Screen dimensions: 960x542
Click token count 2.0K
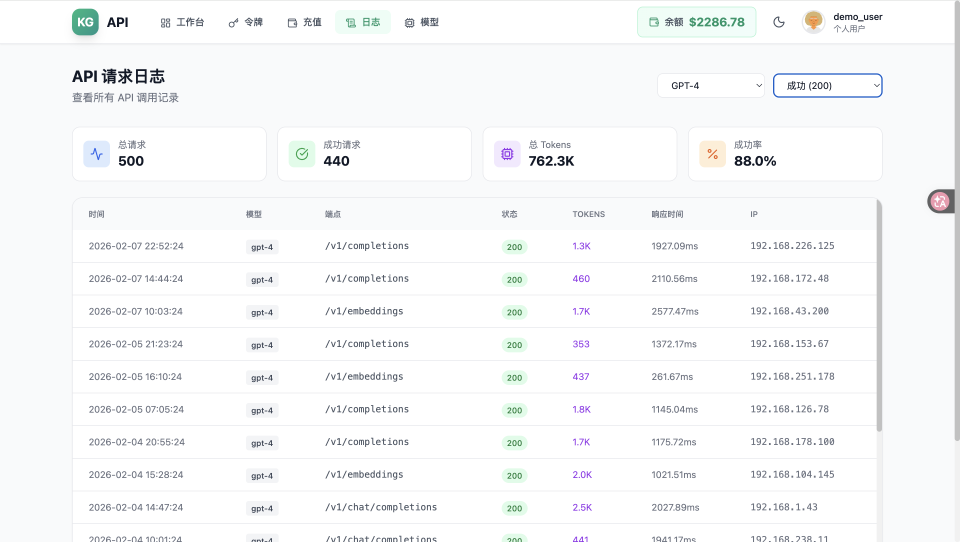point(582,475)
